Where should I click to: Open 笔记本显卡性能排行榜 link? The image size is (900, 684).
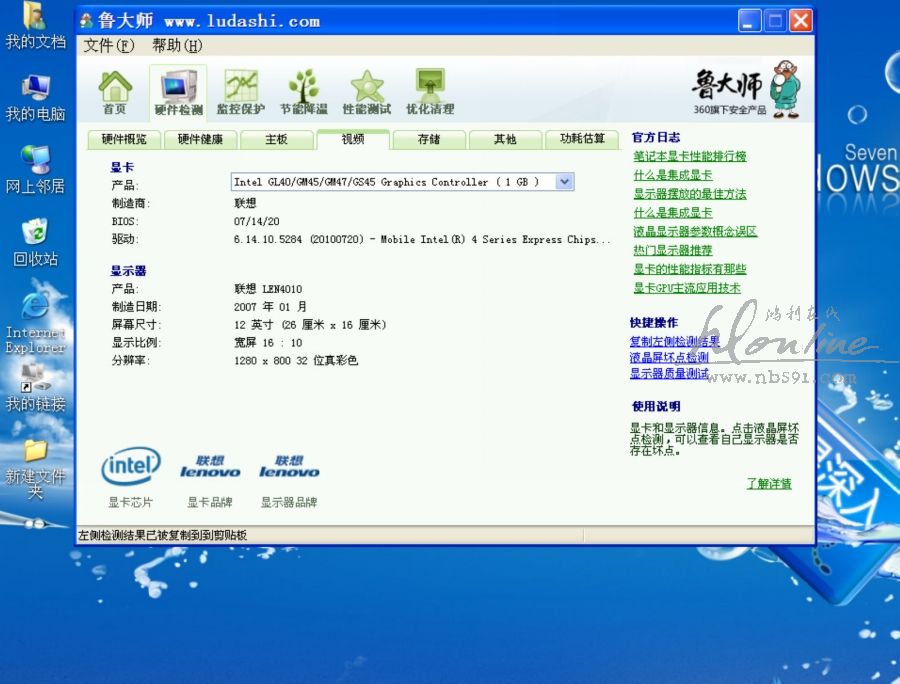689,156
